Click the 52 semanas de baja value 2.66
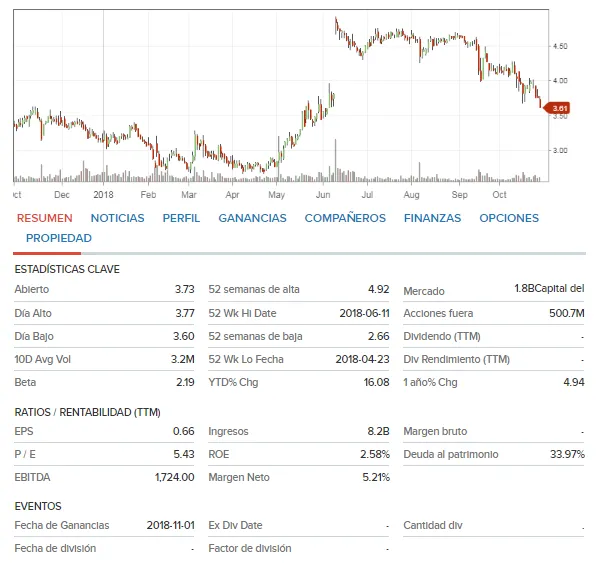 click(x=379, y=337)
